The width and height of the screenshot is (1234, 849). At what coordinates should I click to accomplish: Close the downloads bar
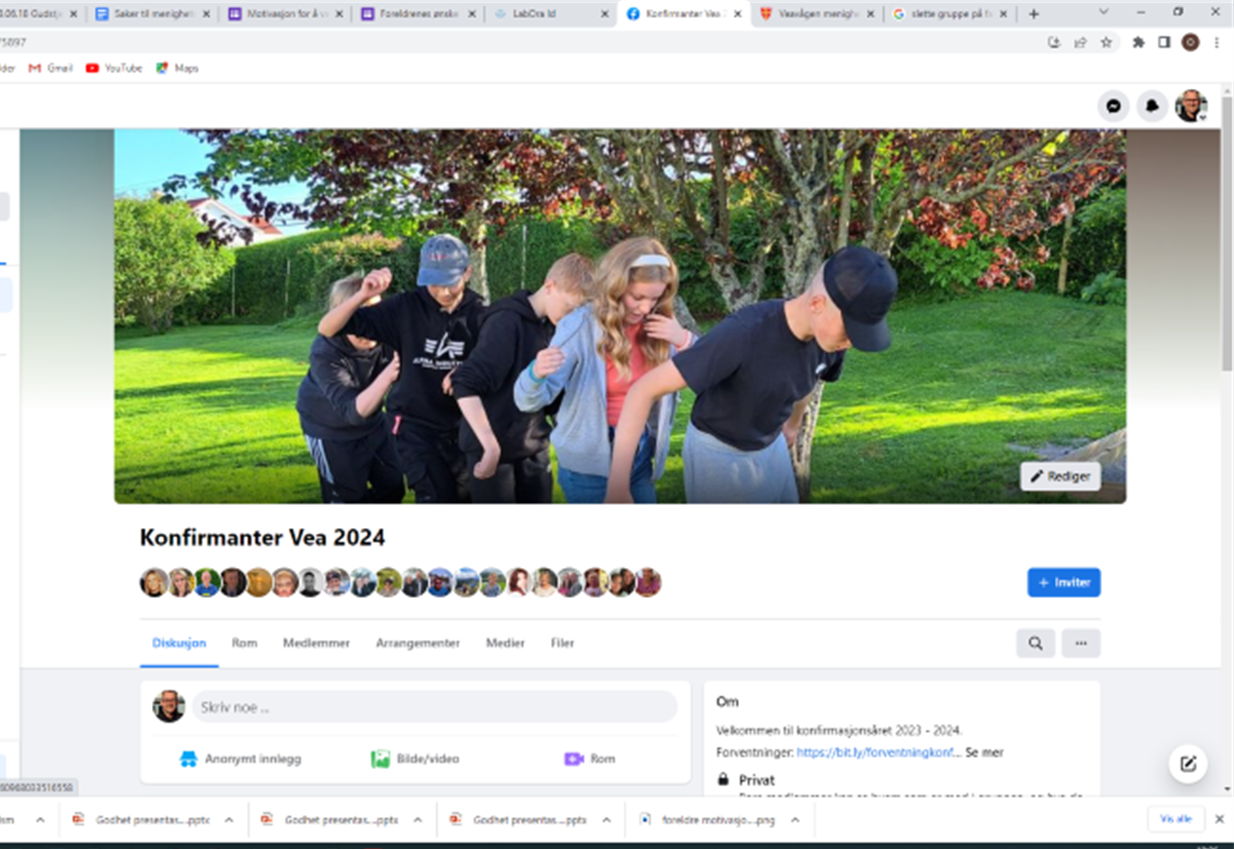pyautogui.click(x=1219, y=819)
